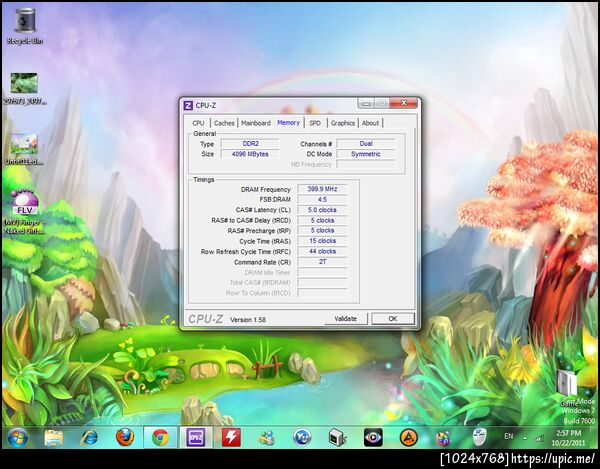Open the Graphics tab

tap(342, 123)
